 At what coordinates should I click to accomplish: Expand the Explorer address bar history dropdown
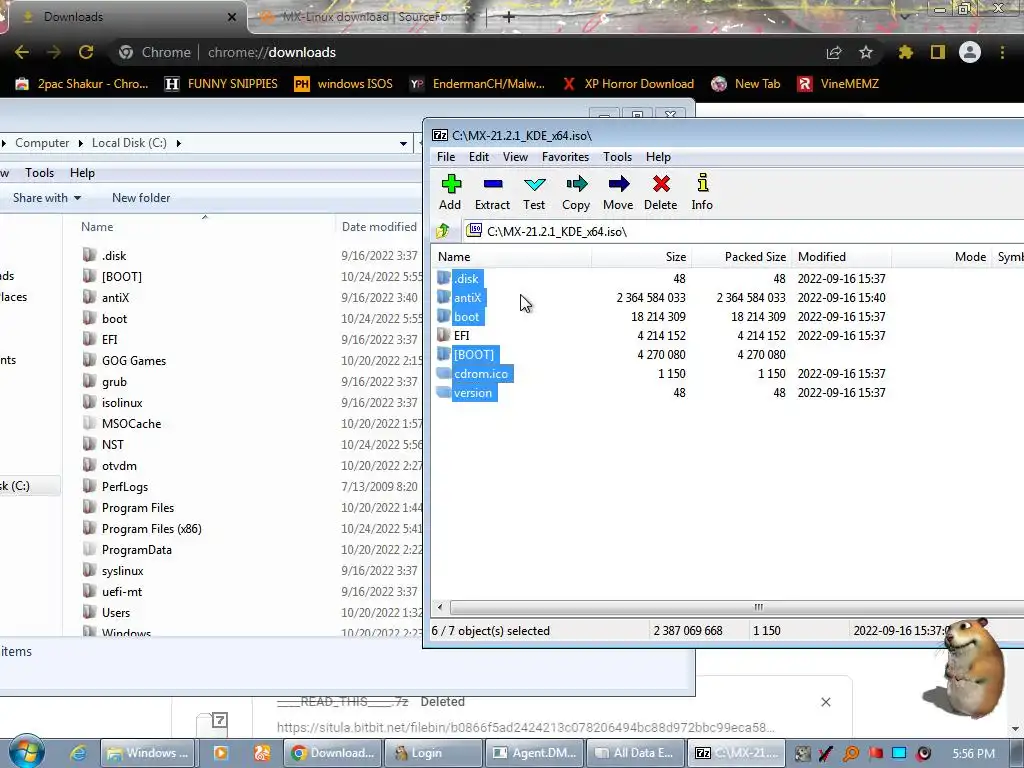click(404, 143)
